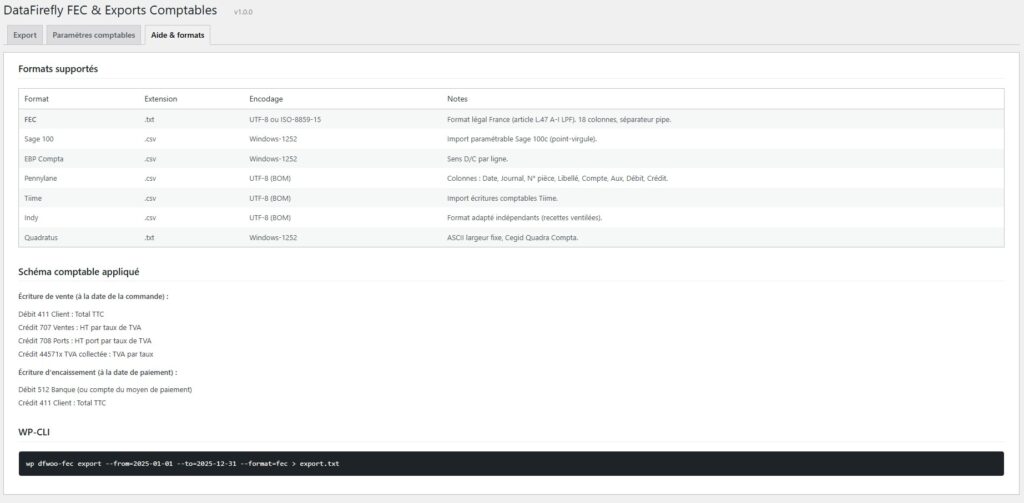The image size is (1024, 503).
Task: Click UTF-8 (BOM) in Pennylane row
Action: pyautogui.click(x=270, y=178)
